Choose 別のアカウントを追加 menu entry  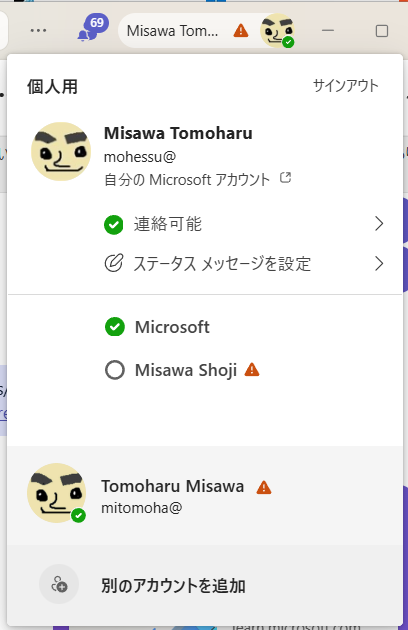[205, 585]
